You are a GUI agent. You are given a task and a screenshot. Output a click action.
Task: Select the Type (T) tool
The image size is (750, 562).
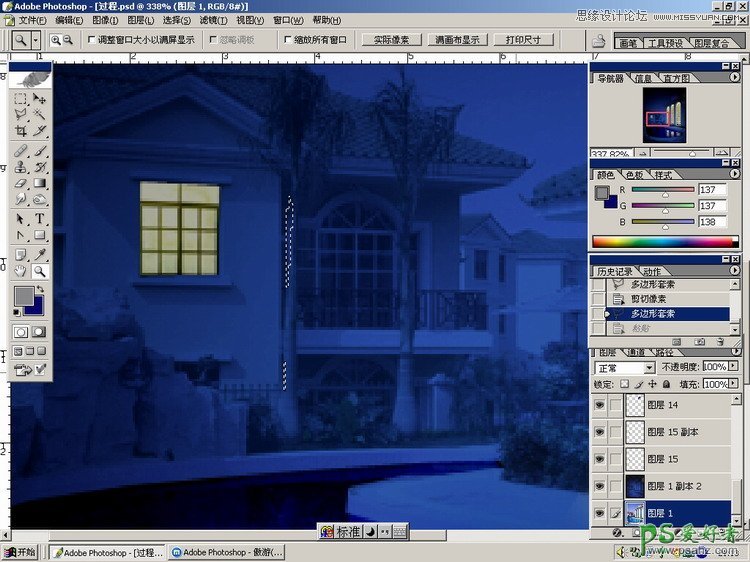pyautogui.click(x=40, y=218)
